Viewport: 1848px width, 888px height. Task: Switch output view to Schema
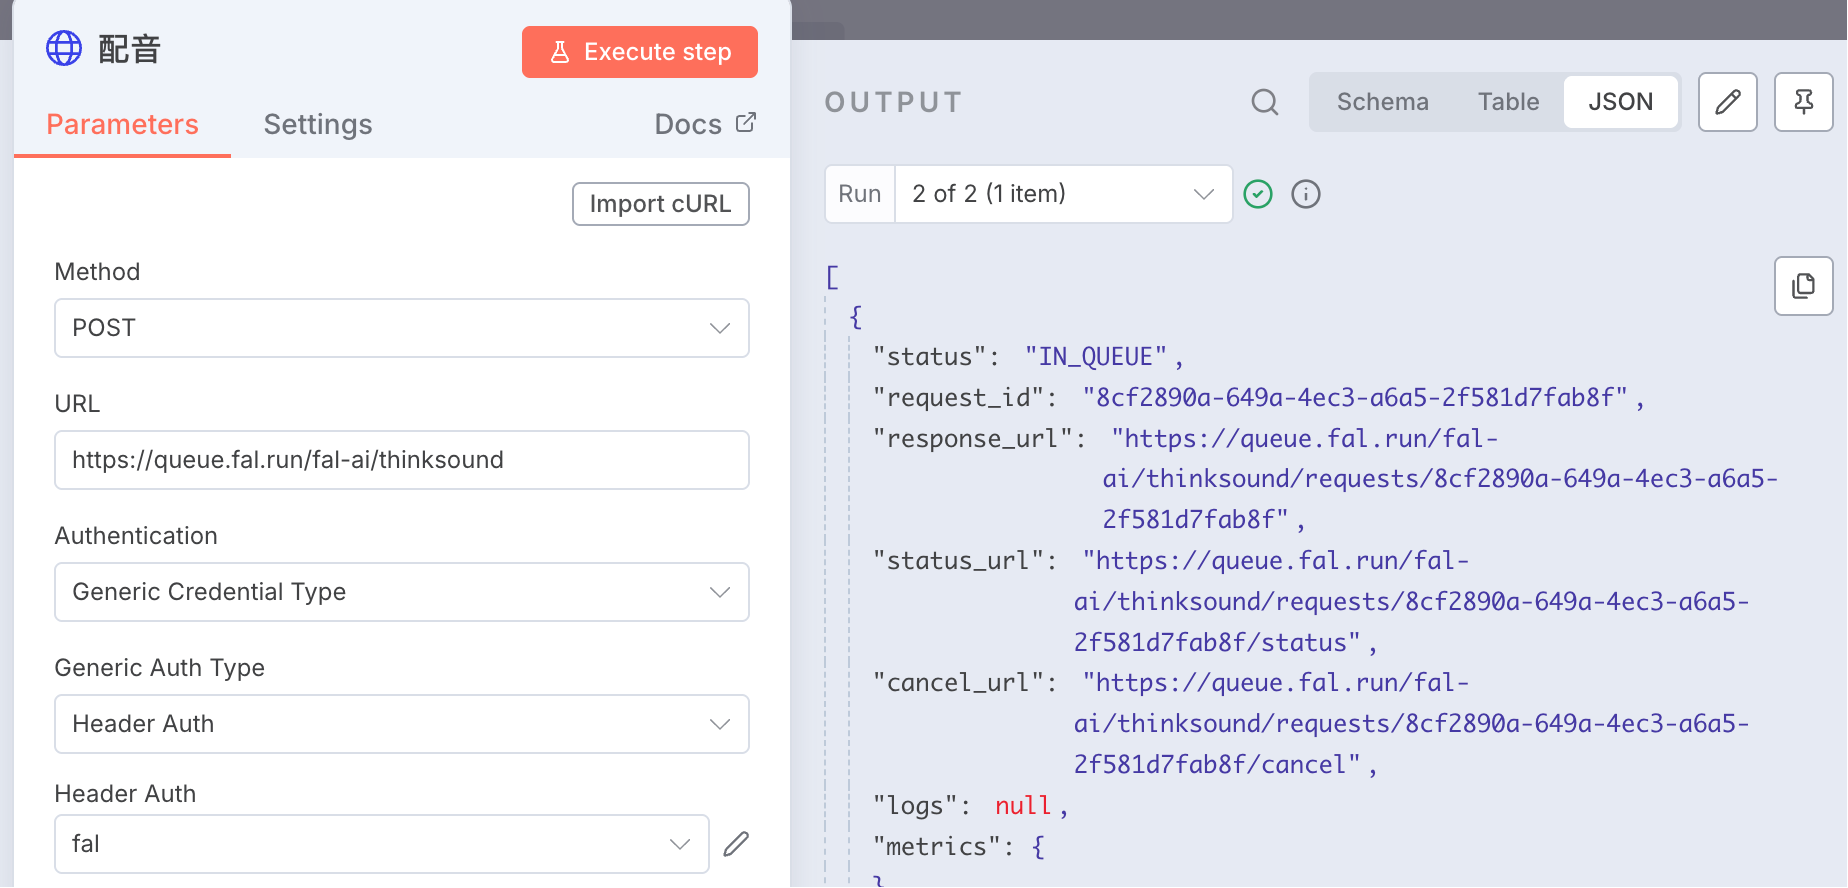(1383, 102)
